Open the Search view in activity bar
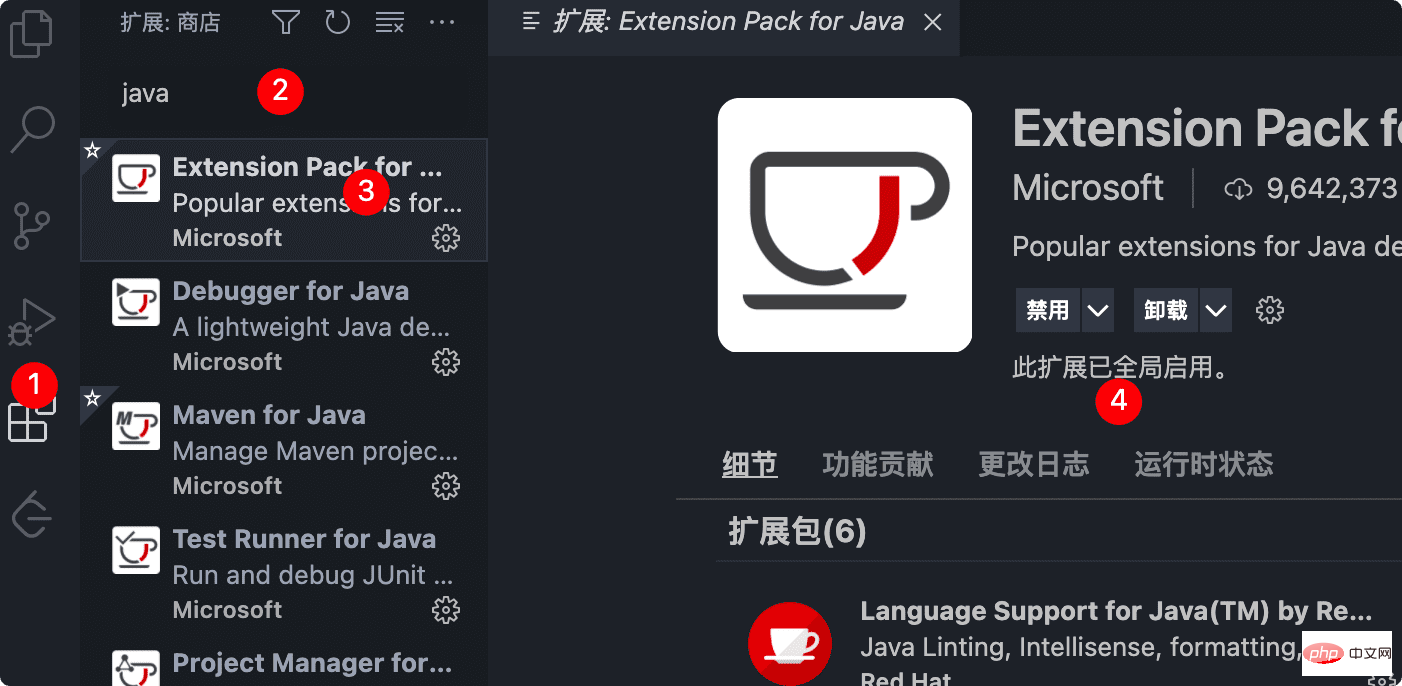The height and width of the screenshot is (686, 1402). [32, 129]
